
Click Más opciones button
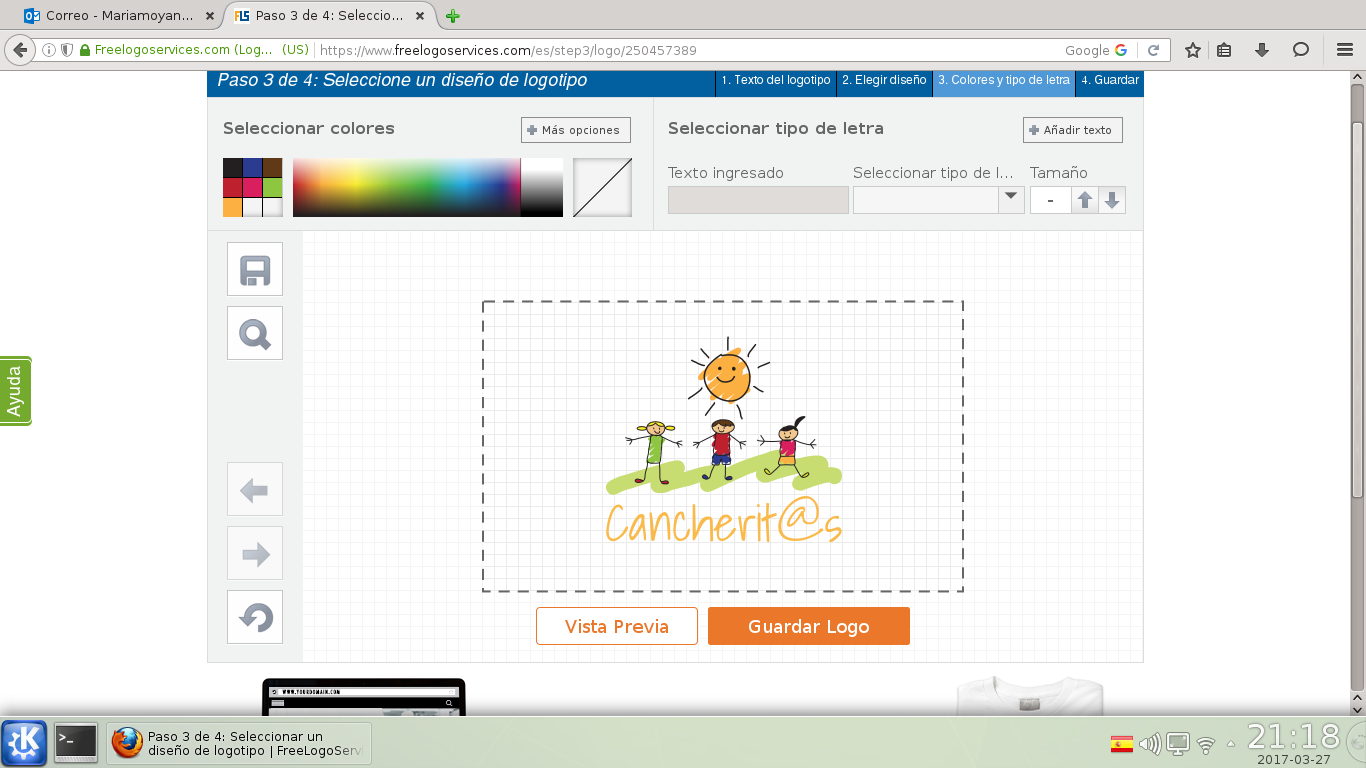tap(576, 130)
